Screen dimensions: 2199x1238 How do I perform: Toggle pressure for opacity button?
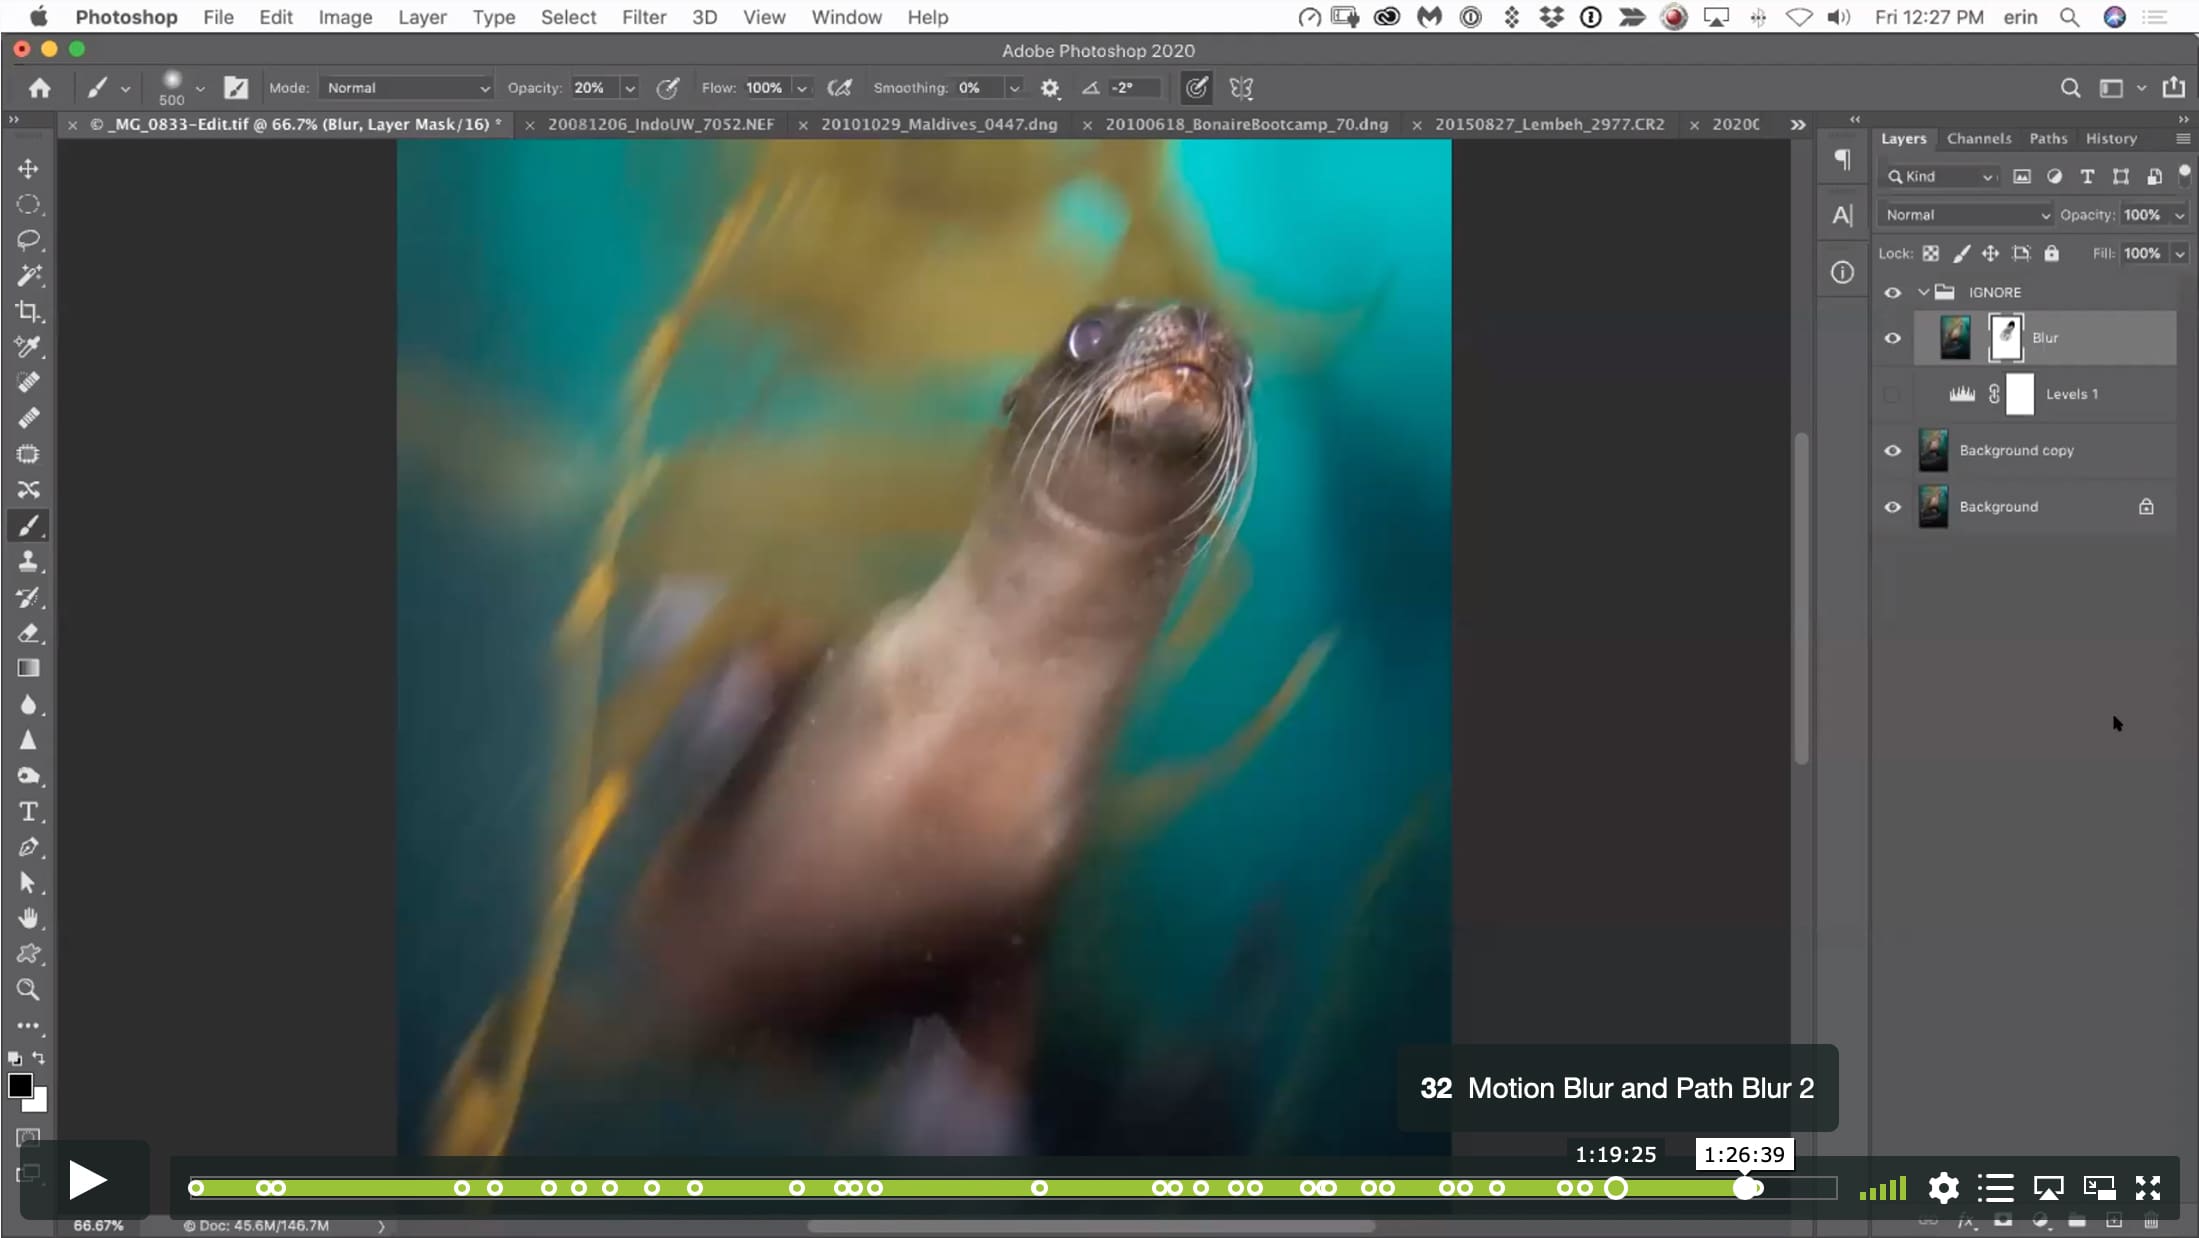pyautogui.click(x=667, y=88)
